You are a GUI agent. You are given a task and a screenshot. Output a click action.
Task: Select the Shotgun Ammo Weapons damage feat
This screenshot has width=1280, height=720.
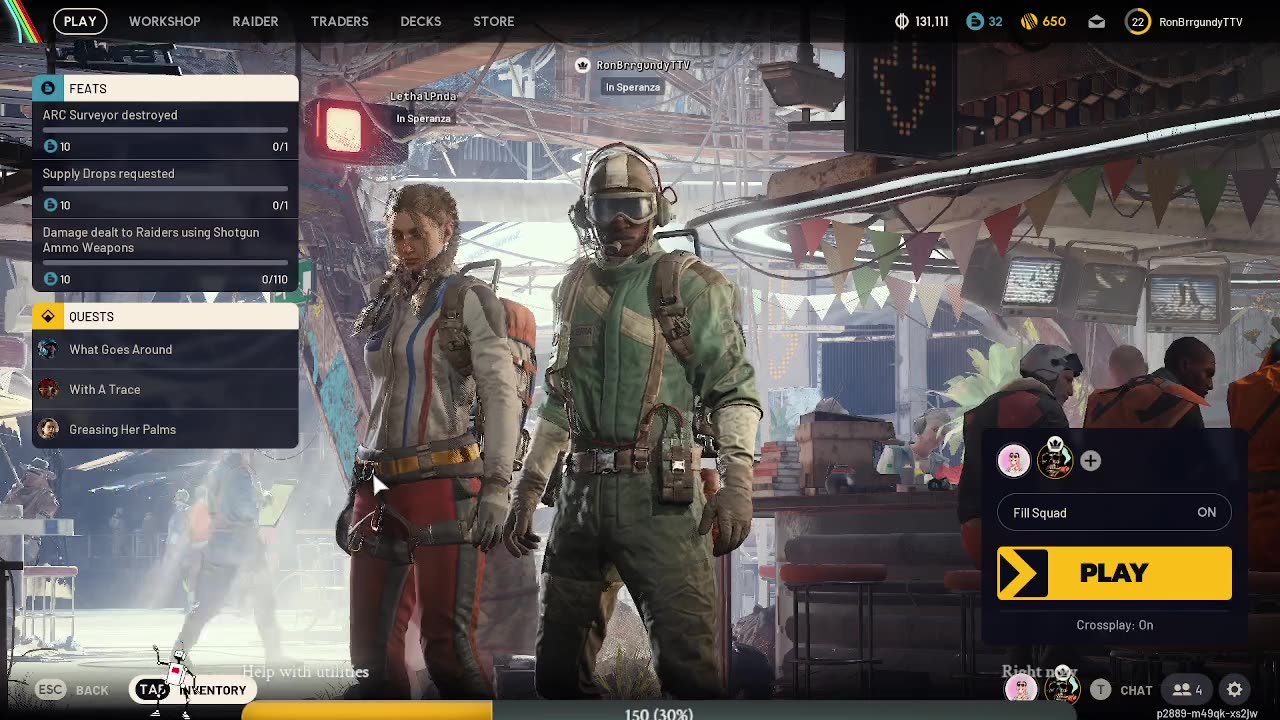(165, 255)
